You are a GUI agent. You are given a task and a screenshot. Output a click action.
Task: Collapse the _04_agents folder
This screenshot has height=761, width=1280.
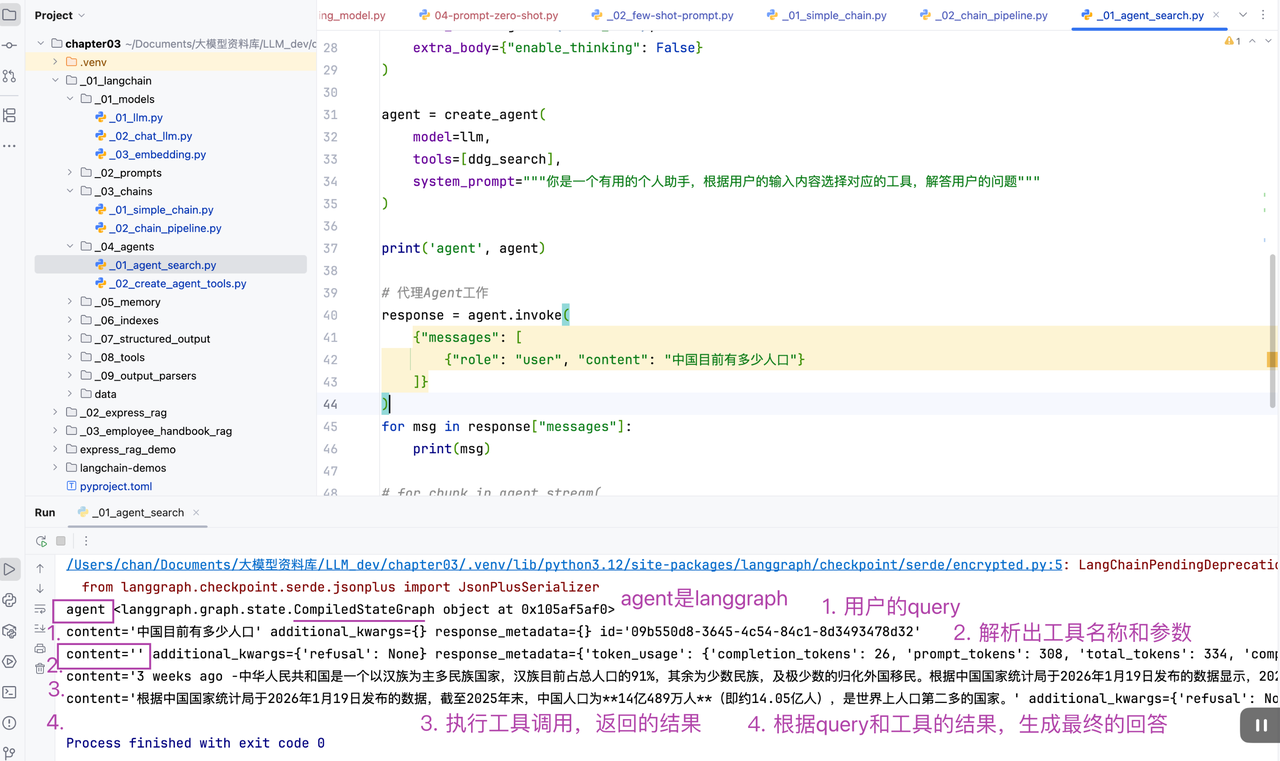(x=70, y=246)
